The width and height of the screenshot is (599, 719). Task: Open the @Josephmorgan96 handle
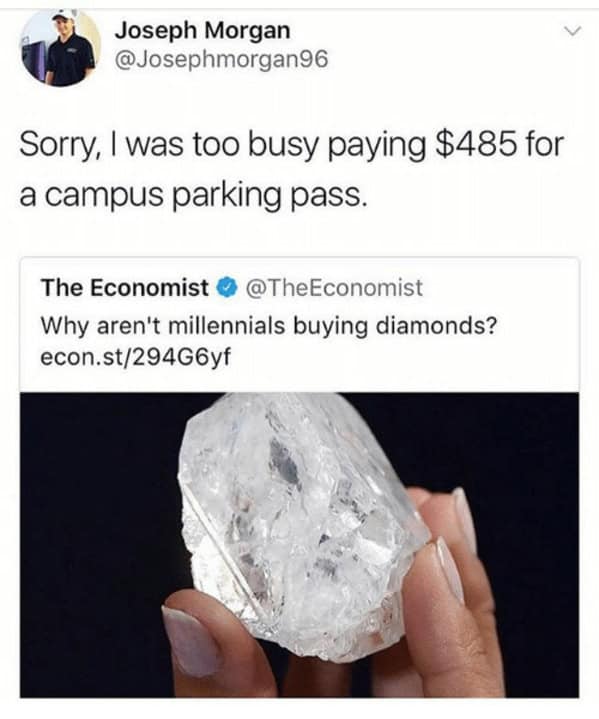(222, 59)
